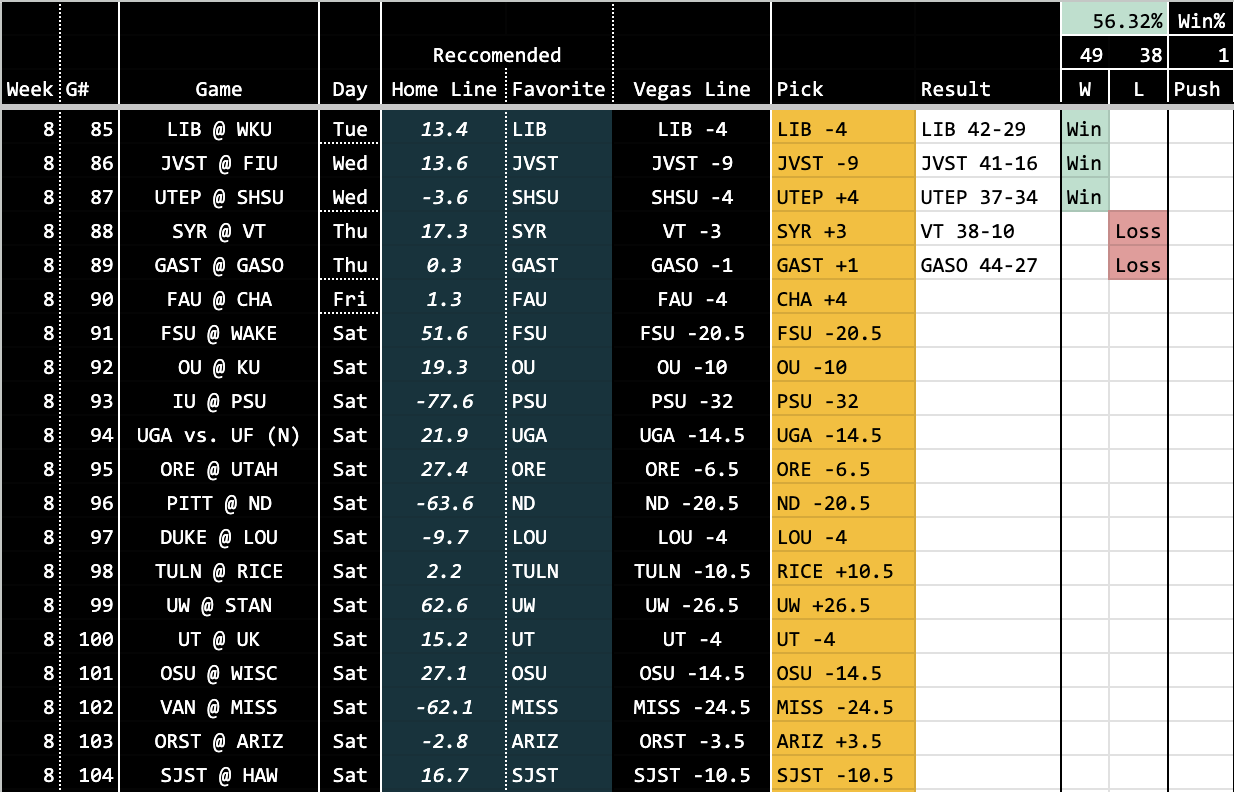This screenshot has width=1234, height=792.
Task: Click the -77.6 home line cell
Action: (x=444, y=401)
